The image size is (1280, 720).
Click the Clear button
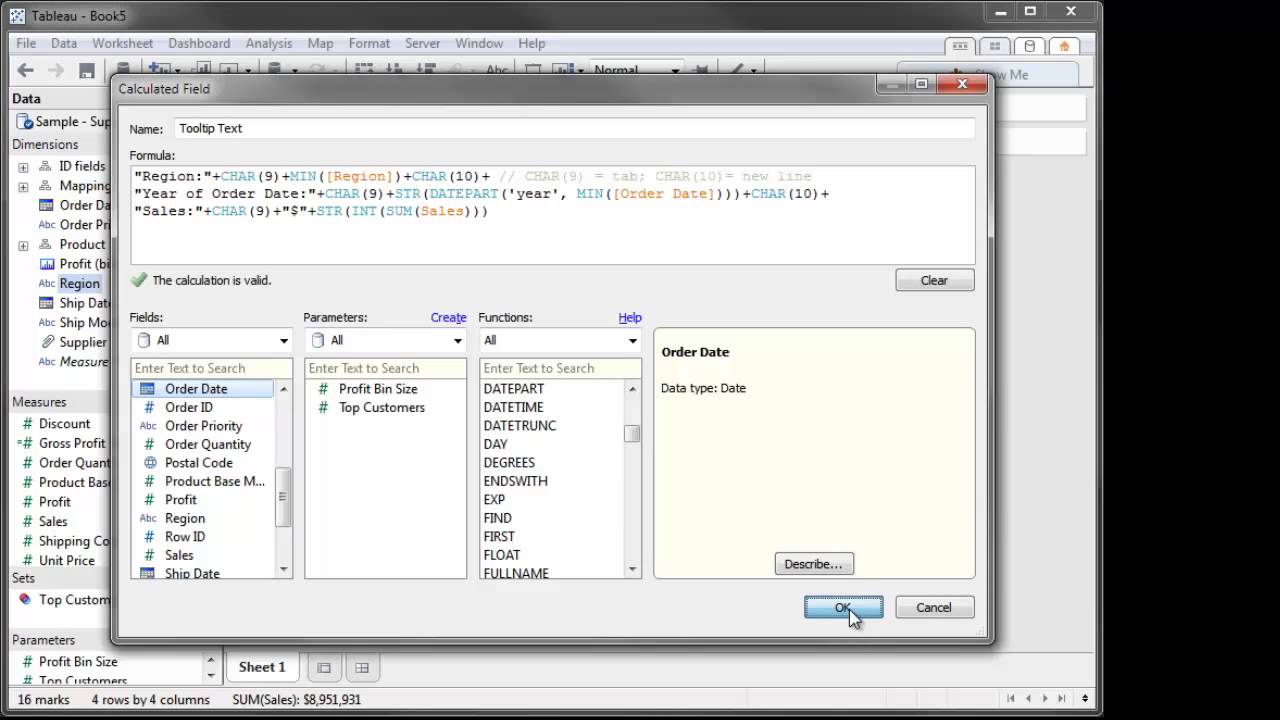click(x=934, y=280)
